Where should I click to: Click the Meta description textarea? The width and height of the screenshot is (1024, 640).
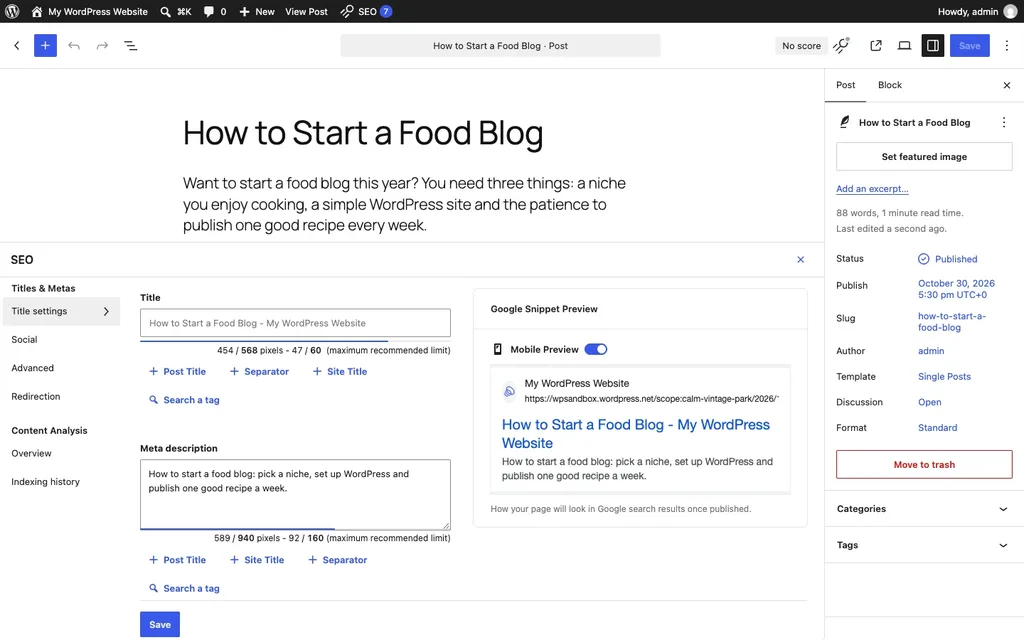[x=295, y=494]
